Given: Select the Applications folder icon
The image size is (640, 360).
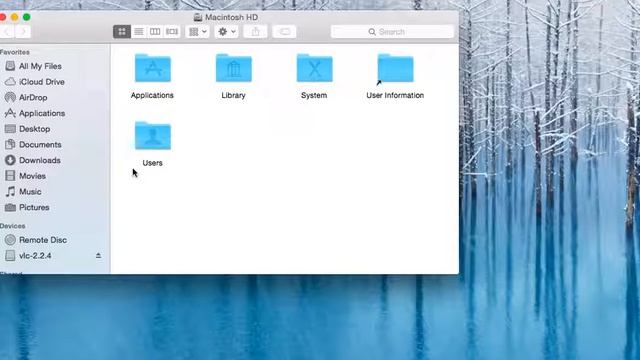Looking at the screenshot, I should point(153,68).
